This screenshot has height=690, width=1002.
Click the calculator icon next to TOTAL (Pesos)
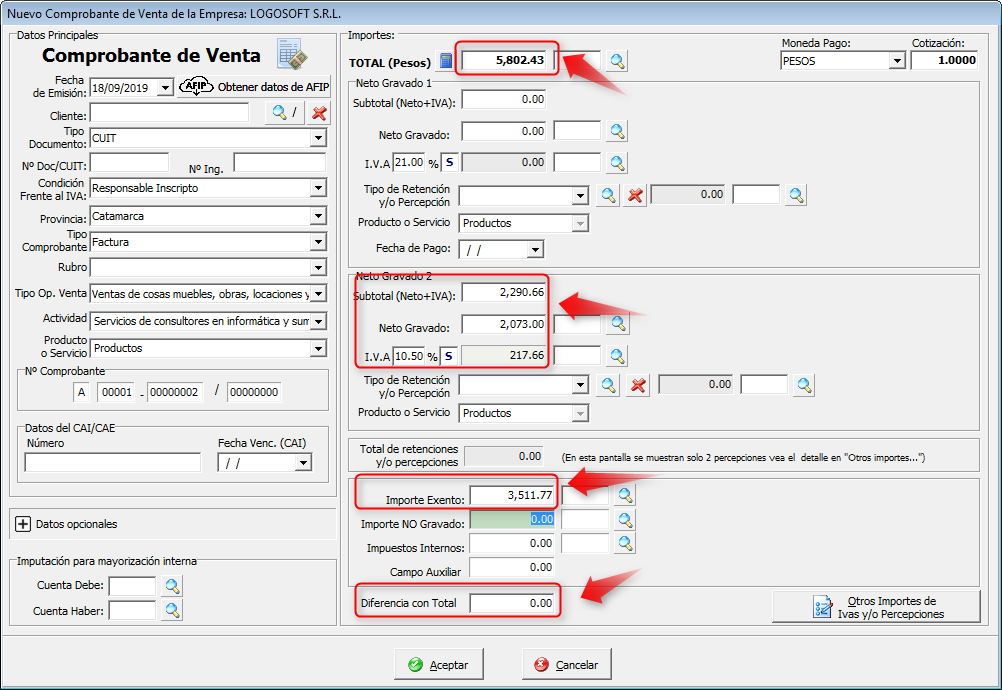(x=446, y=61)
